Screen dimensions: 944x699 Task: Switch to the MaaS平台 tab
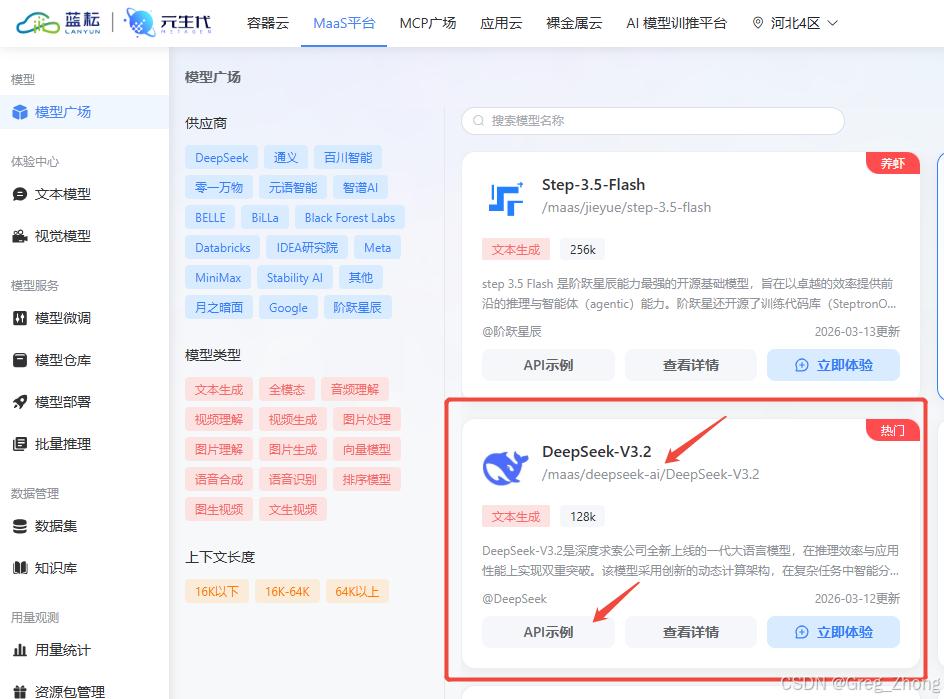[344, 23]
